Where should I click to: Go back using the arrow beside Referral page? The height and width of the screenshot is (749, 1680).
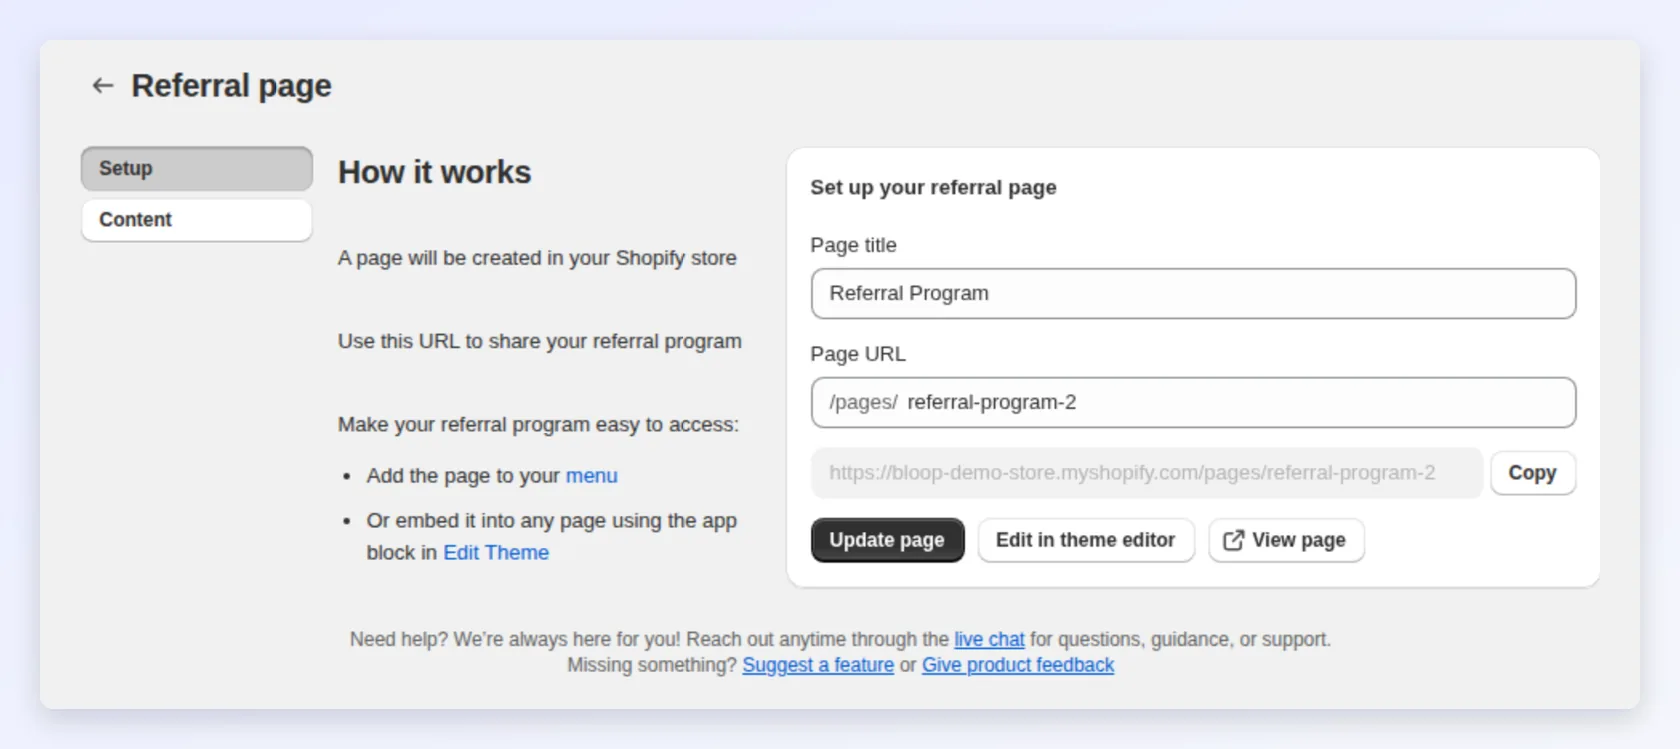point(102,86)
